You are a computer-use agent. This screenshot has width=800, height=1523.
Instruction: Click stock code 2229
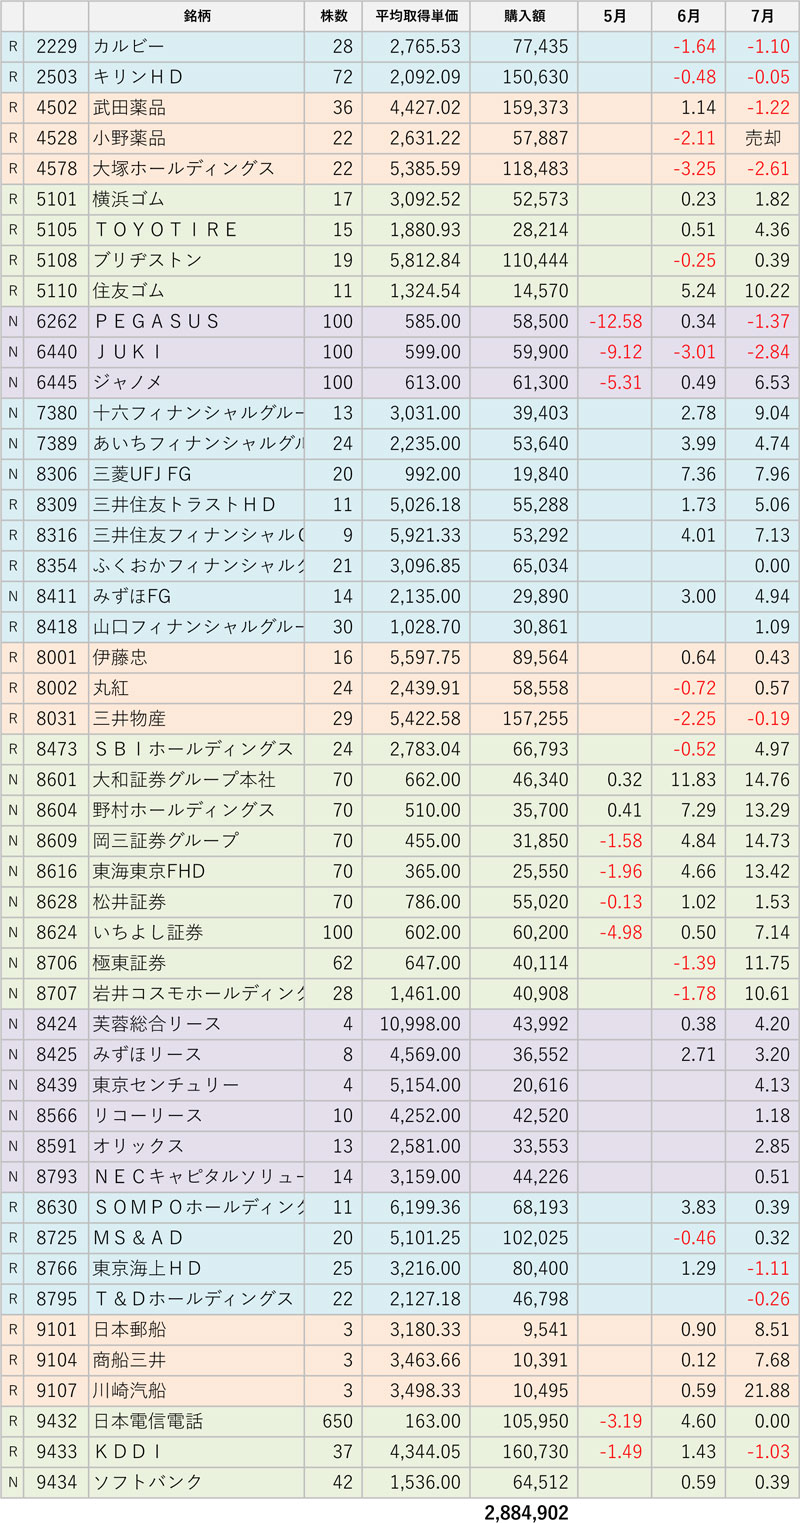point(56,47)
